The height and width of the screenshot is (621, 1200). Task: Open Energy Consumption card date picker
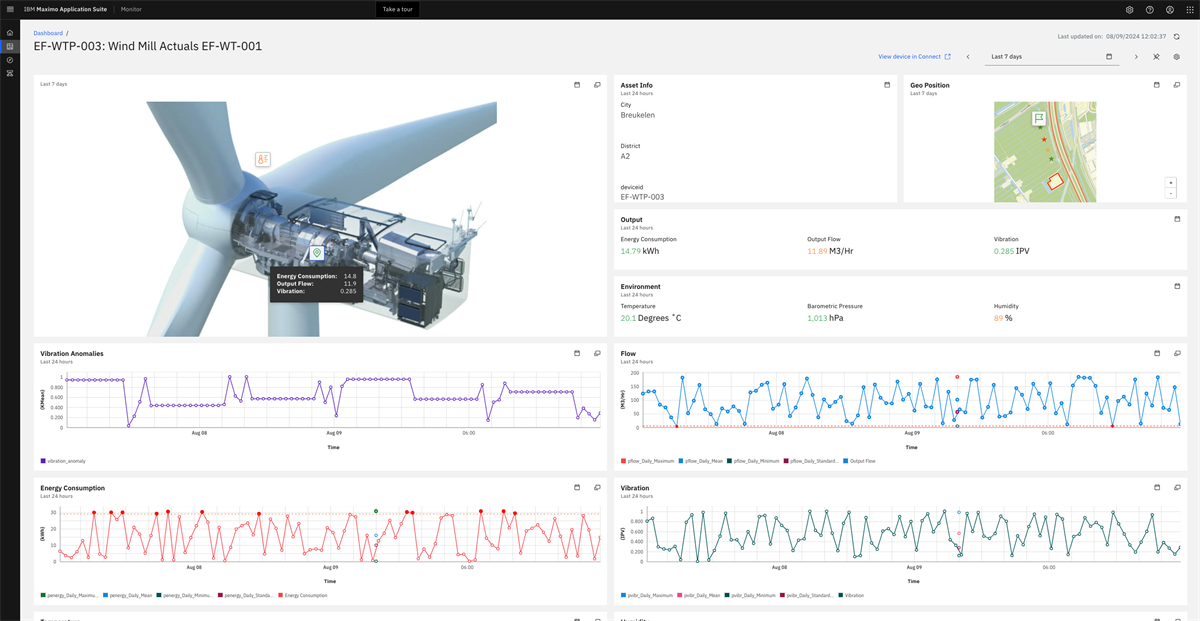(577, 487)
